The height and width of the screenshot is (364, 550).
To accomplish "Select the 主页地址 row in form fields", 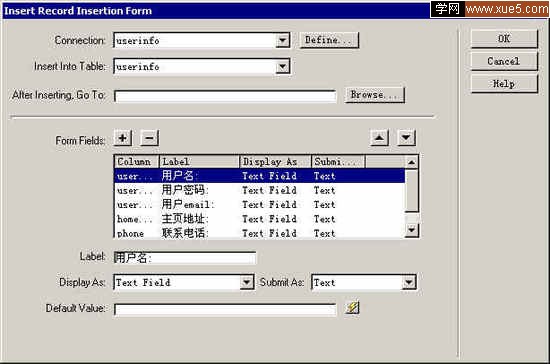I will [x=260, y=219].
